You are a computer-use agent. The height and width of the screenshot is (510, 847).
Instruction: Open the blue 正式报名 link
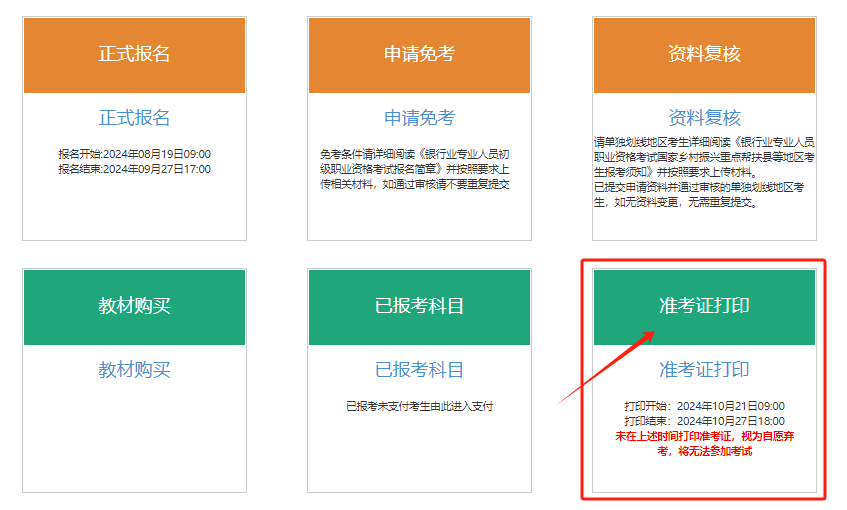(x=134, y=118)
